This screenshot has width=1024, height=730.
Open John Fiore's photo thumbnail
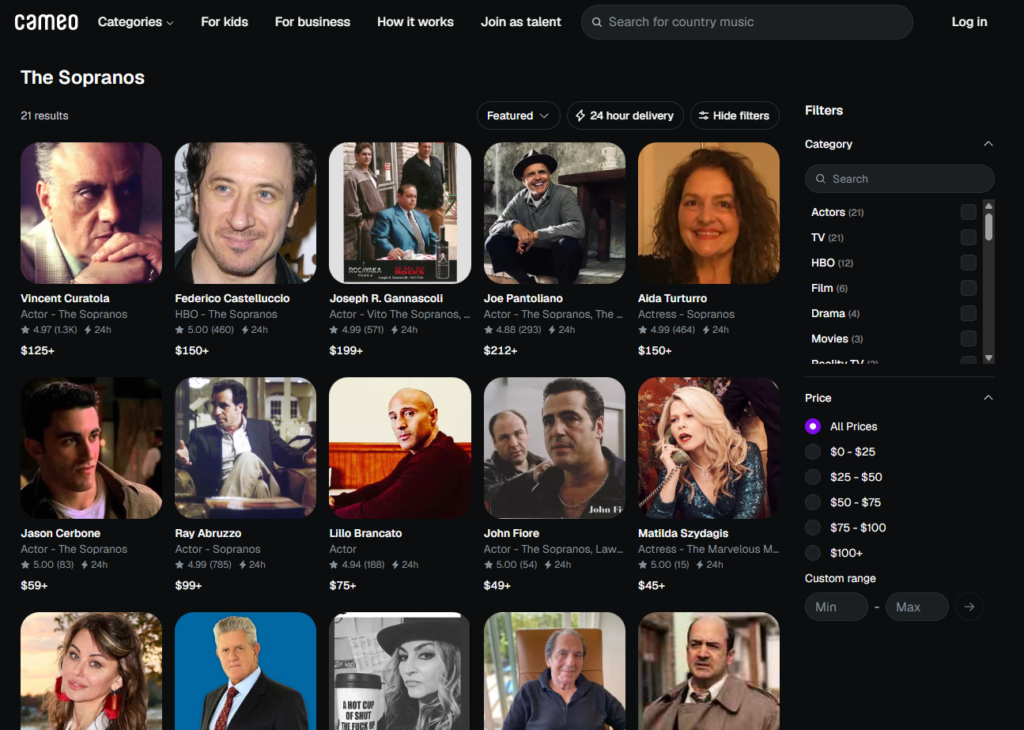[x=554, y=448]
